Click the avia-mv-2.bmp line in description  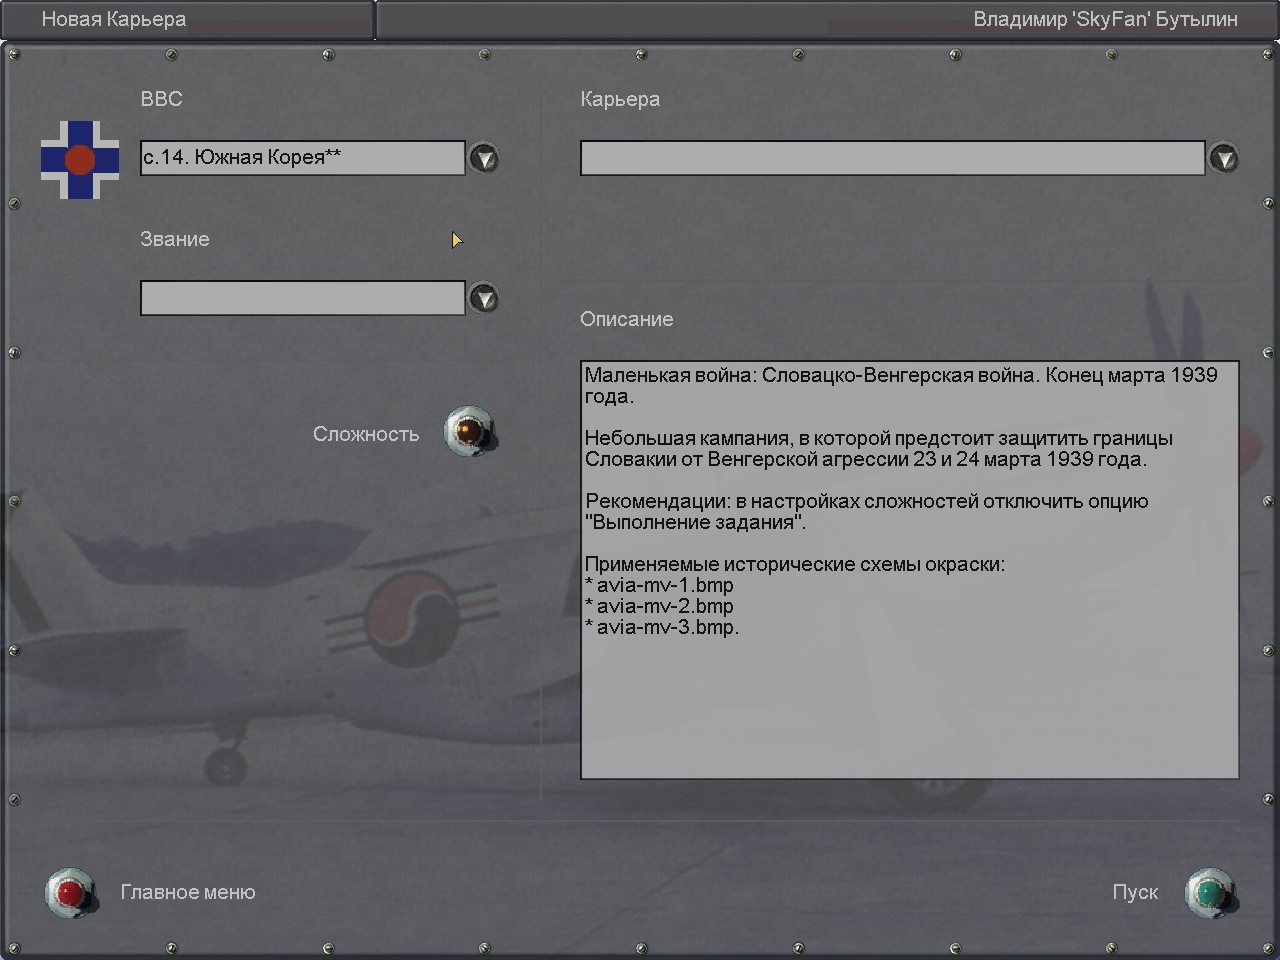point(660,606)
